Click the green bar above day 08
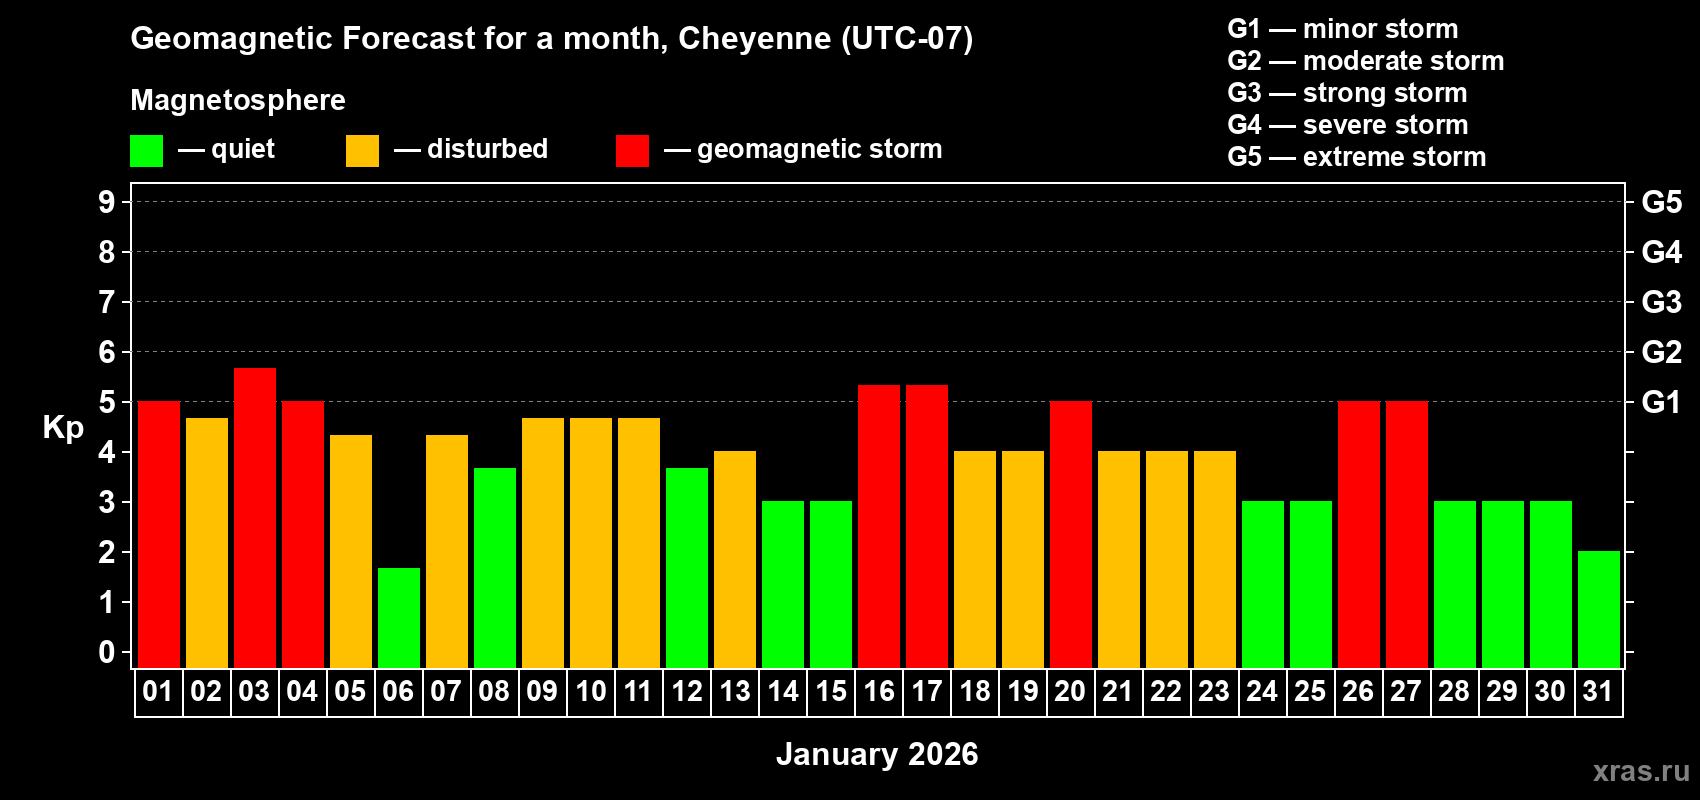This screenshot has height=800, width=1700. pos(495,568)
